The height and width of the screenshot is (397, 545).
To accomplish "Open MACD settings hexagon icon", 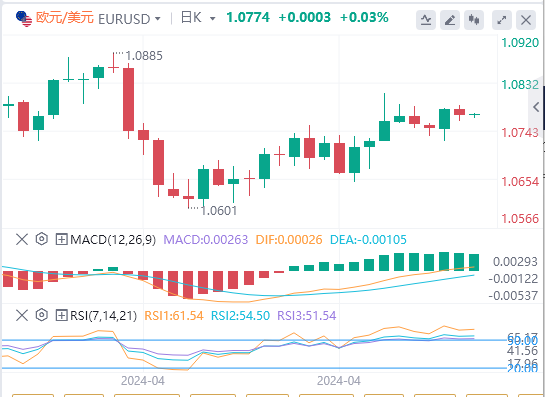I will [x=41, y=239].
